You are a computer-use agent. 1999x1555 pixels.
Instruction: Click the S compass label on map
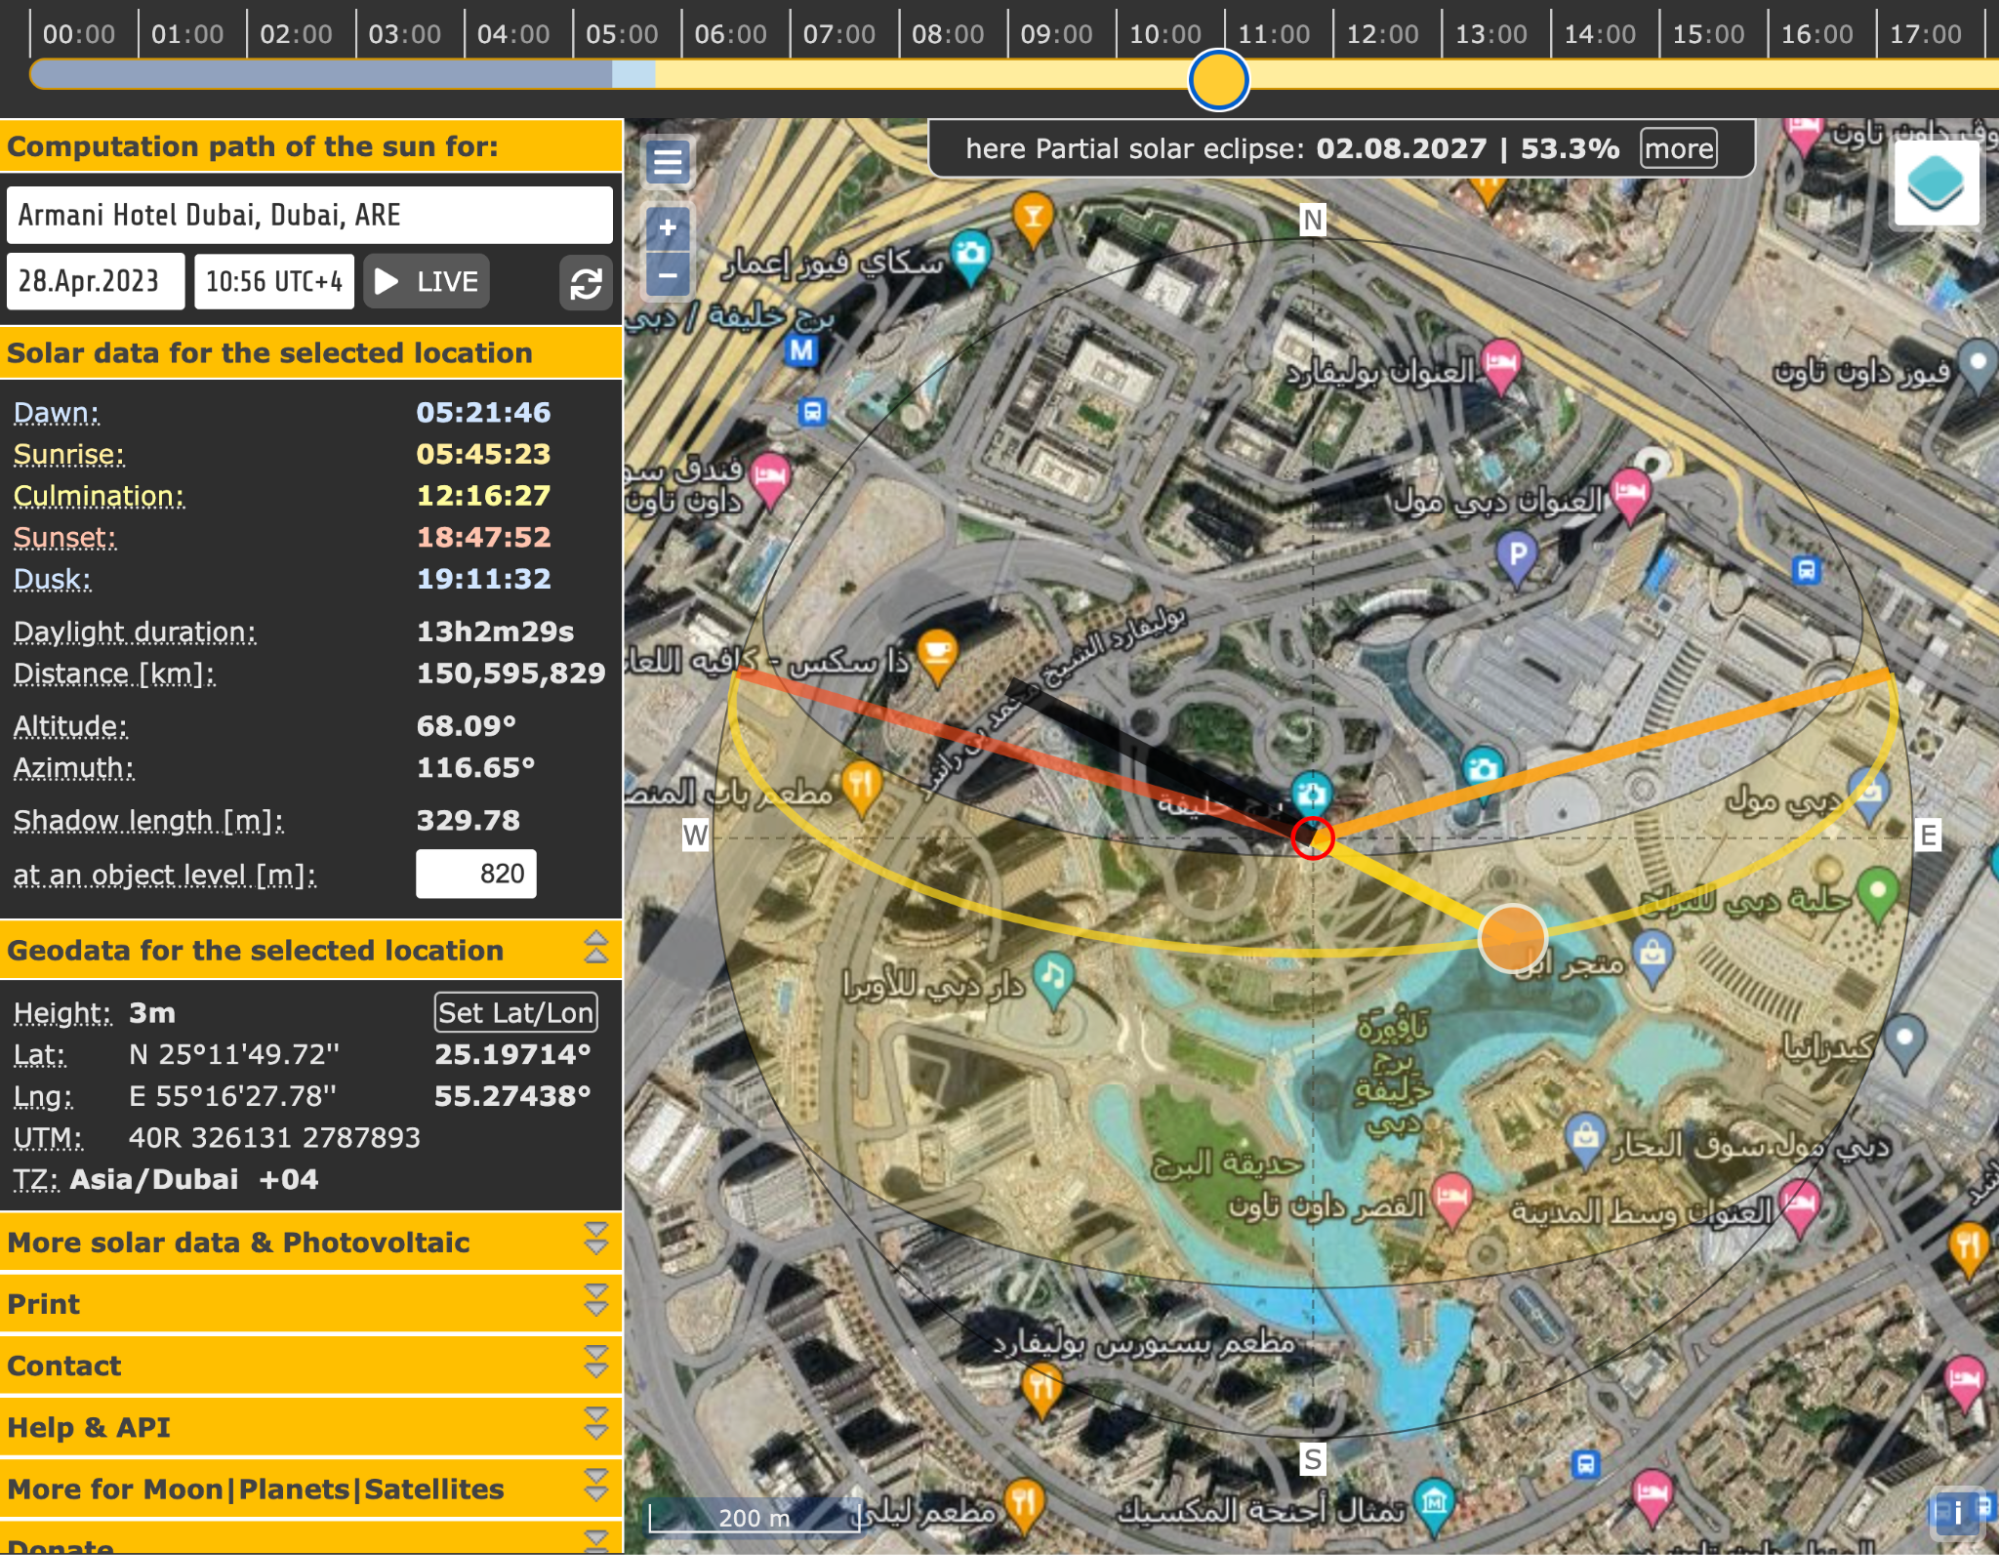pos(1312,1460)
